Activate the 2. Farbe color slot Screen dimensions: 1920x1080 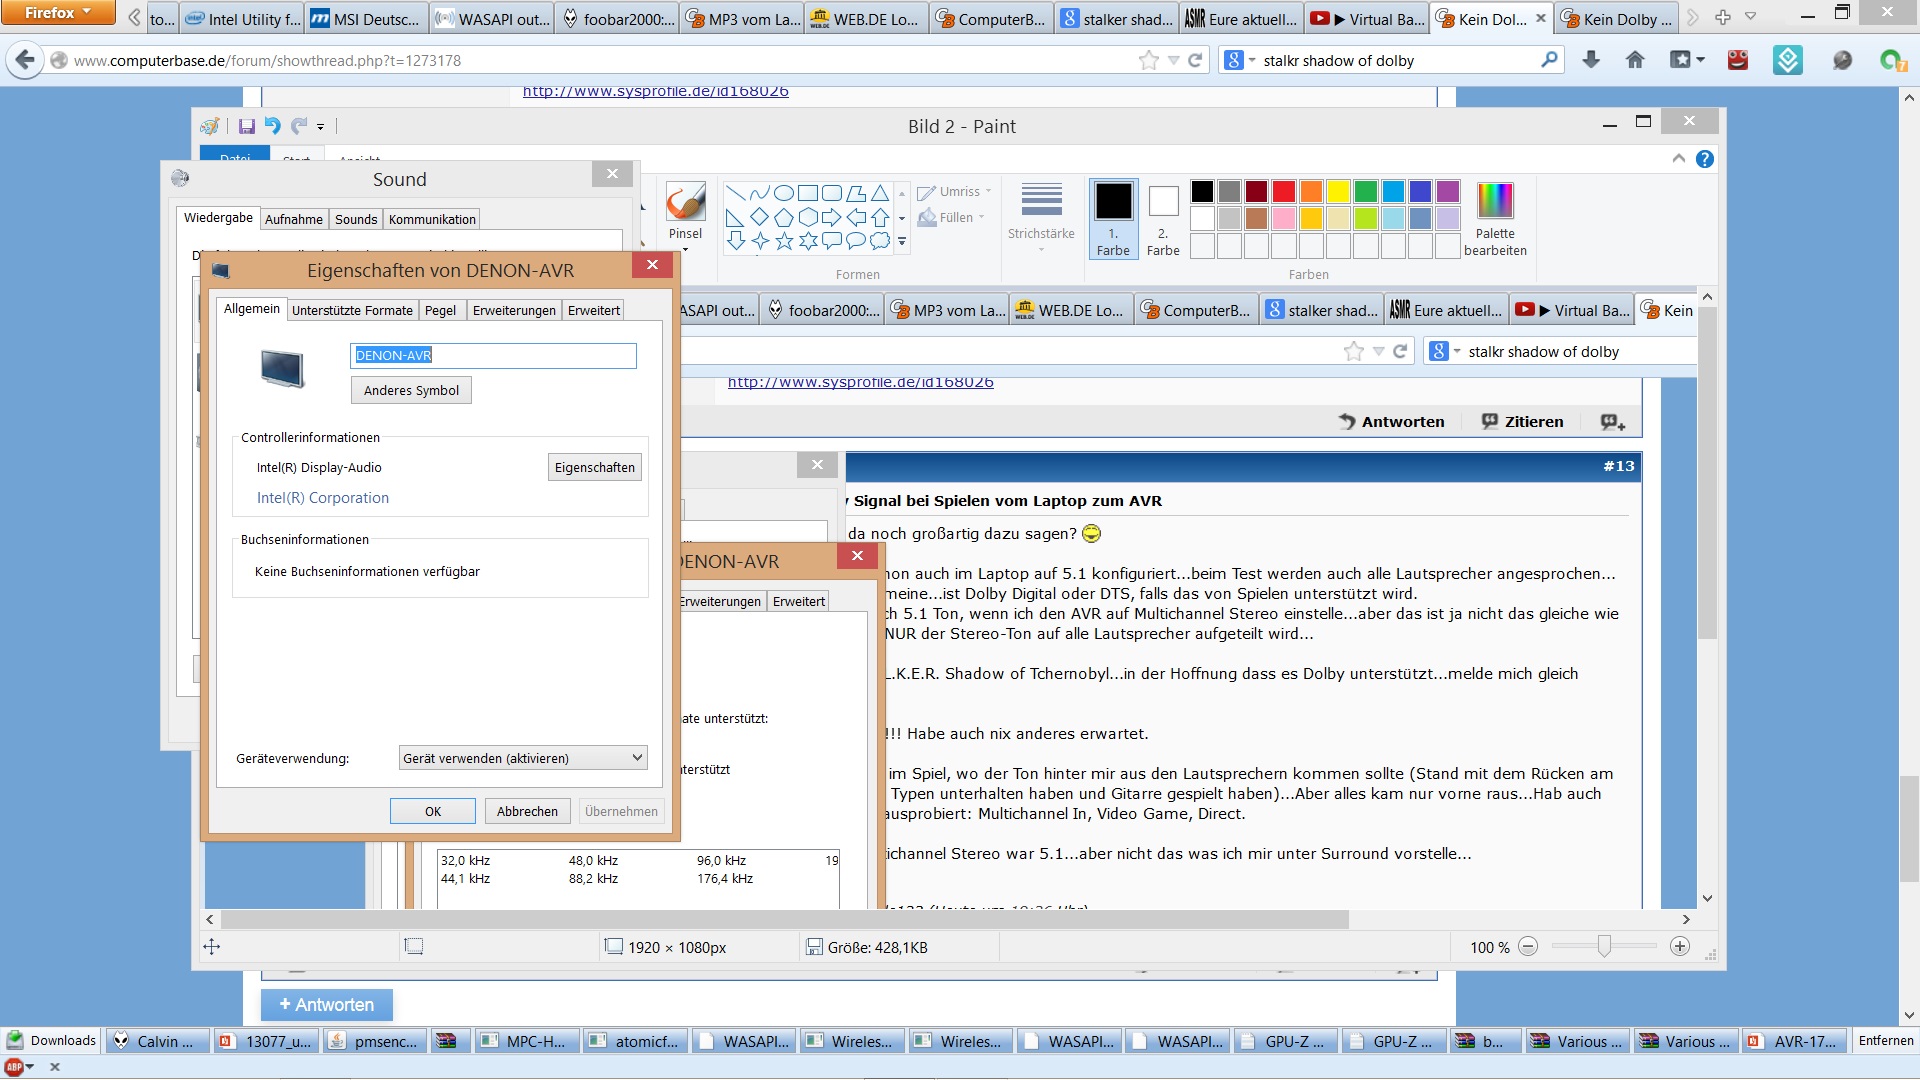coord(1163,219)
